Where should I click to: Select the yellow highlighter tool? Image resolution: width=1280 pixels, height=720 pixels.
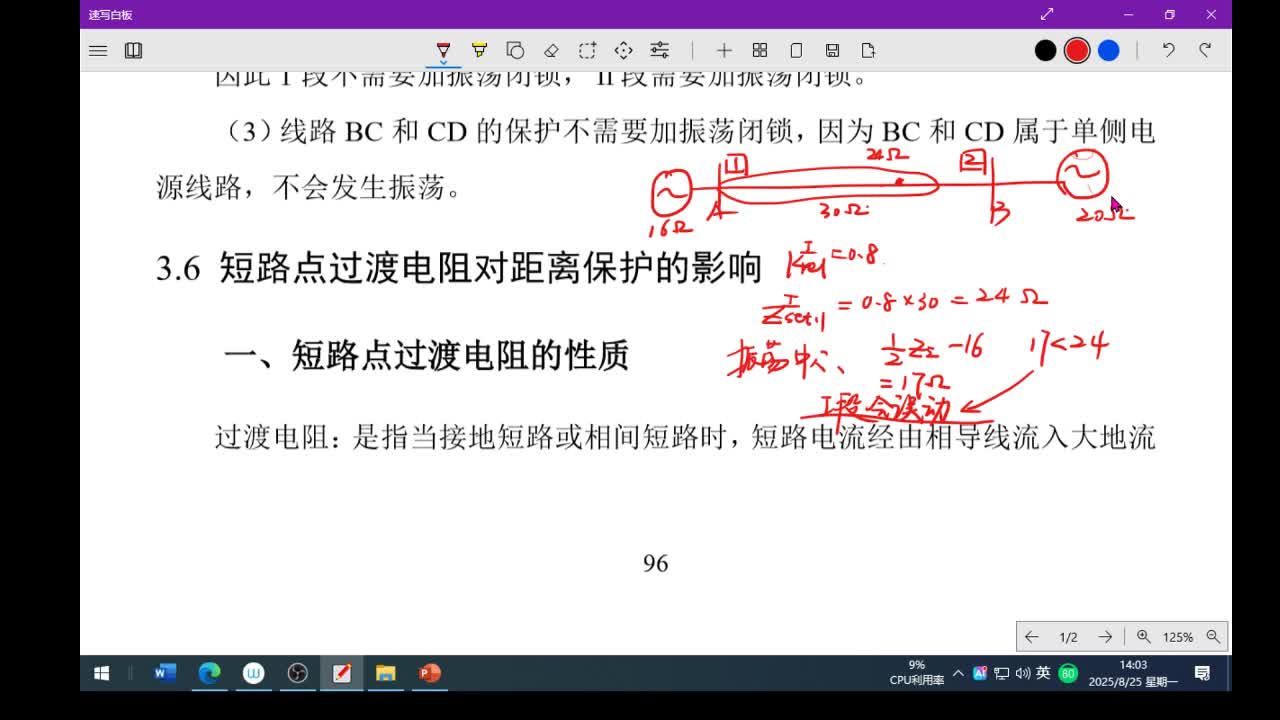(479, 50)
